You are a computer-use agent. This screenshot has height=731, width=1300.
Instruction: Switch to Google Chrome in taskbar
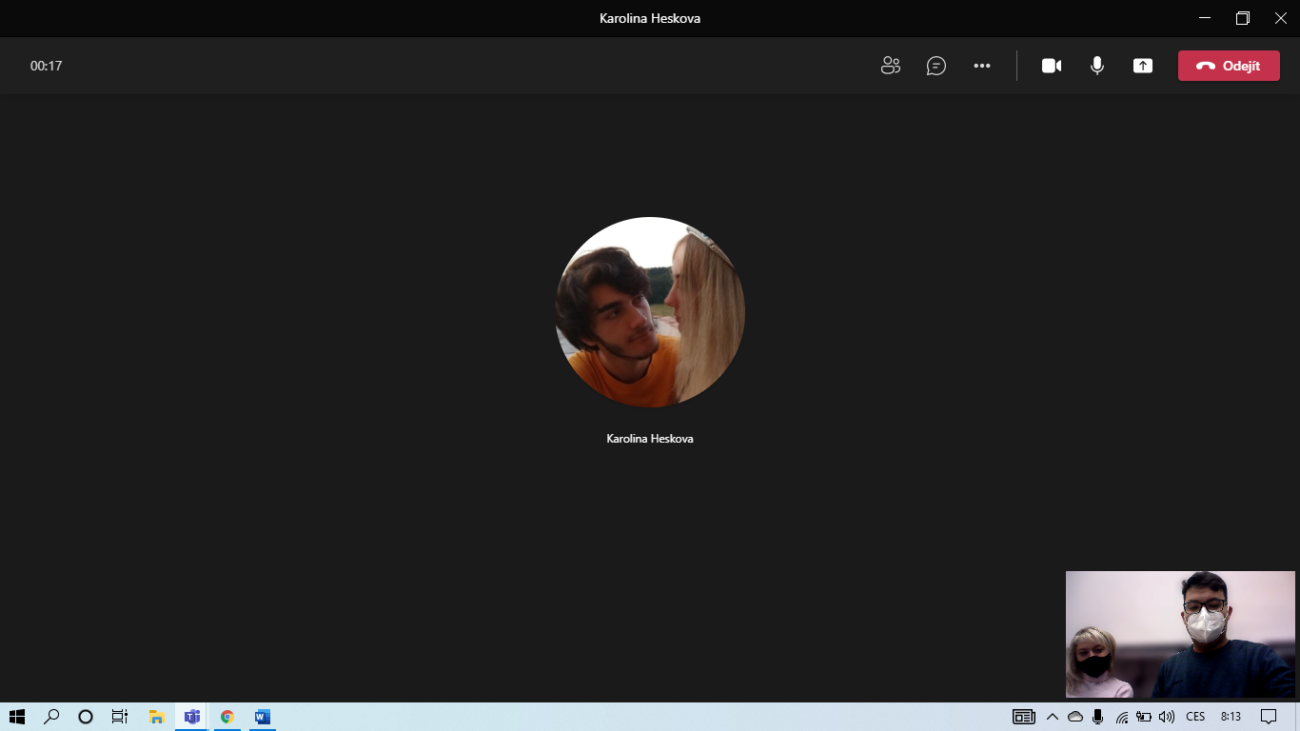coord(227,717)
